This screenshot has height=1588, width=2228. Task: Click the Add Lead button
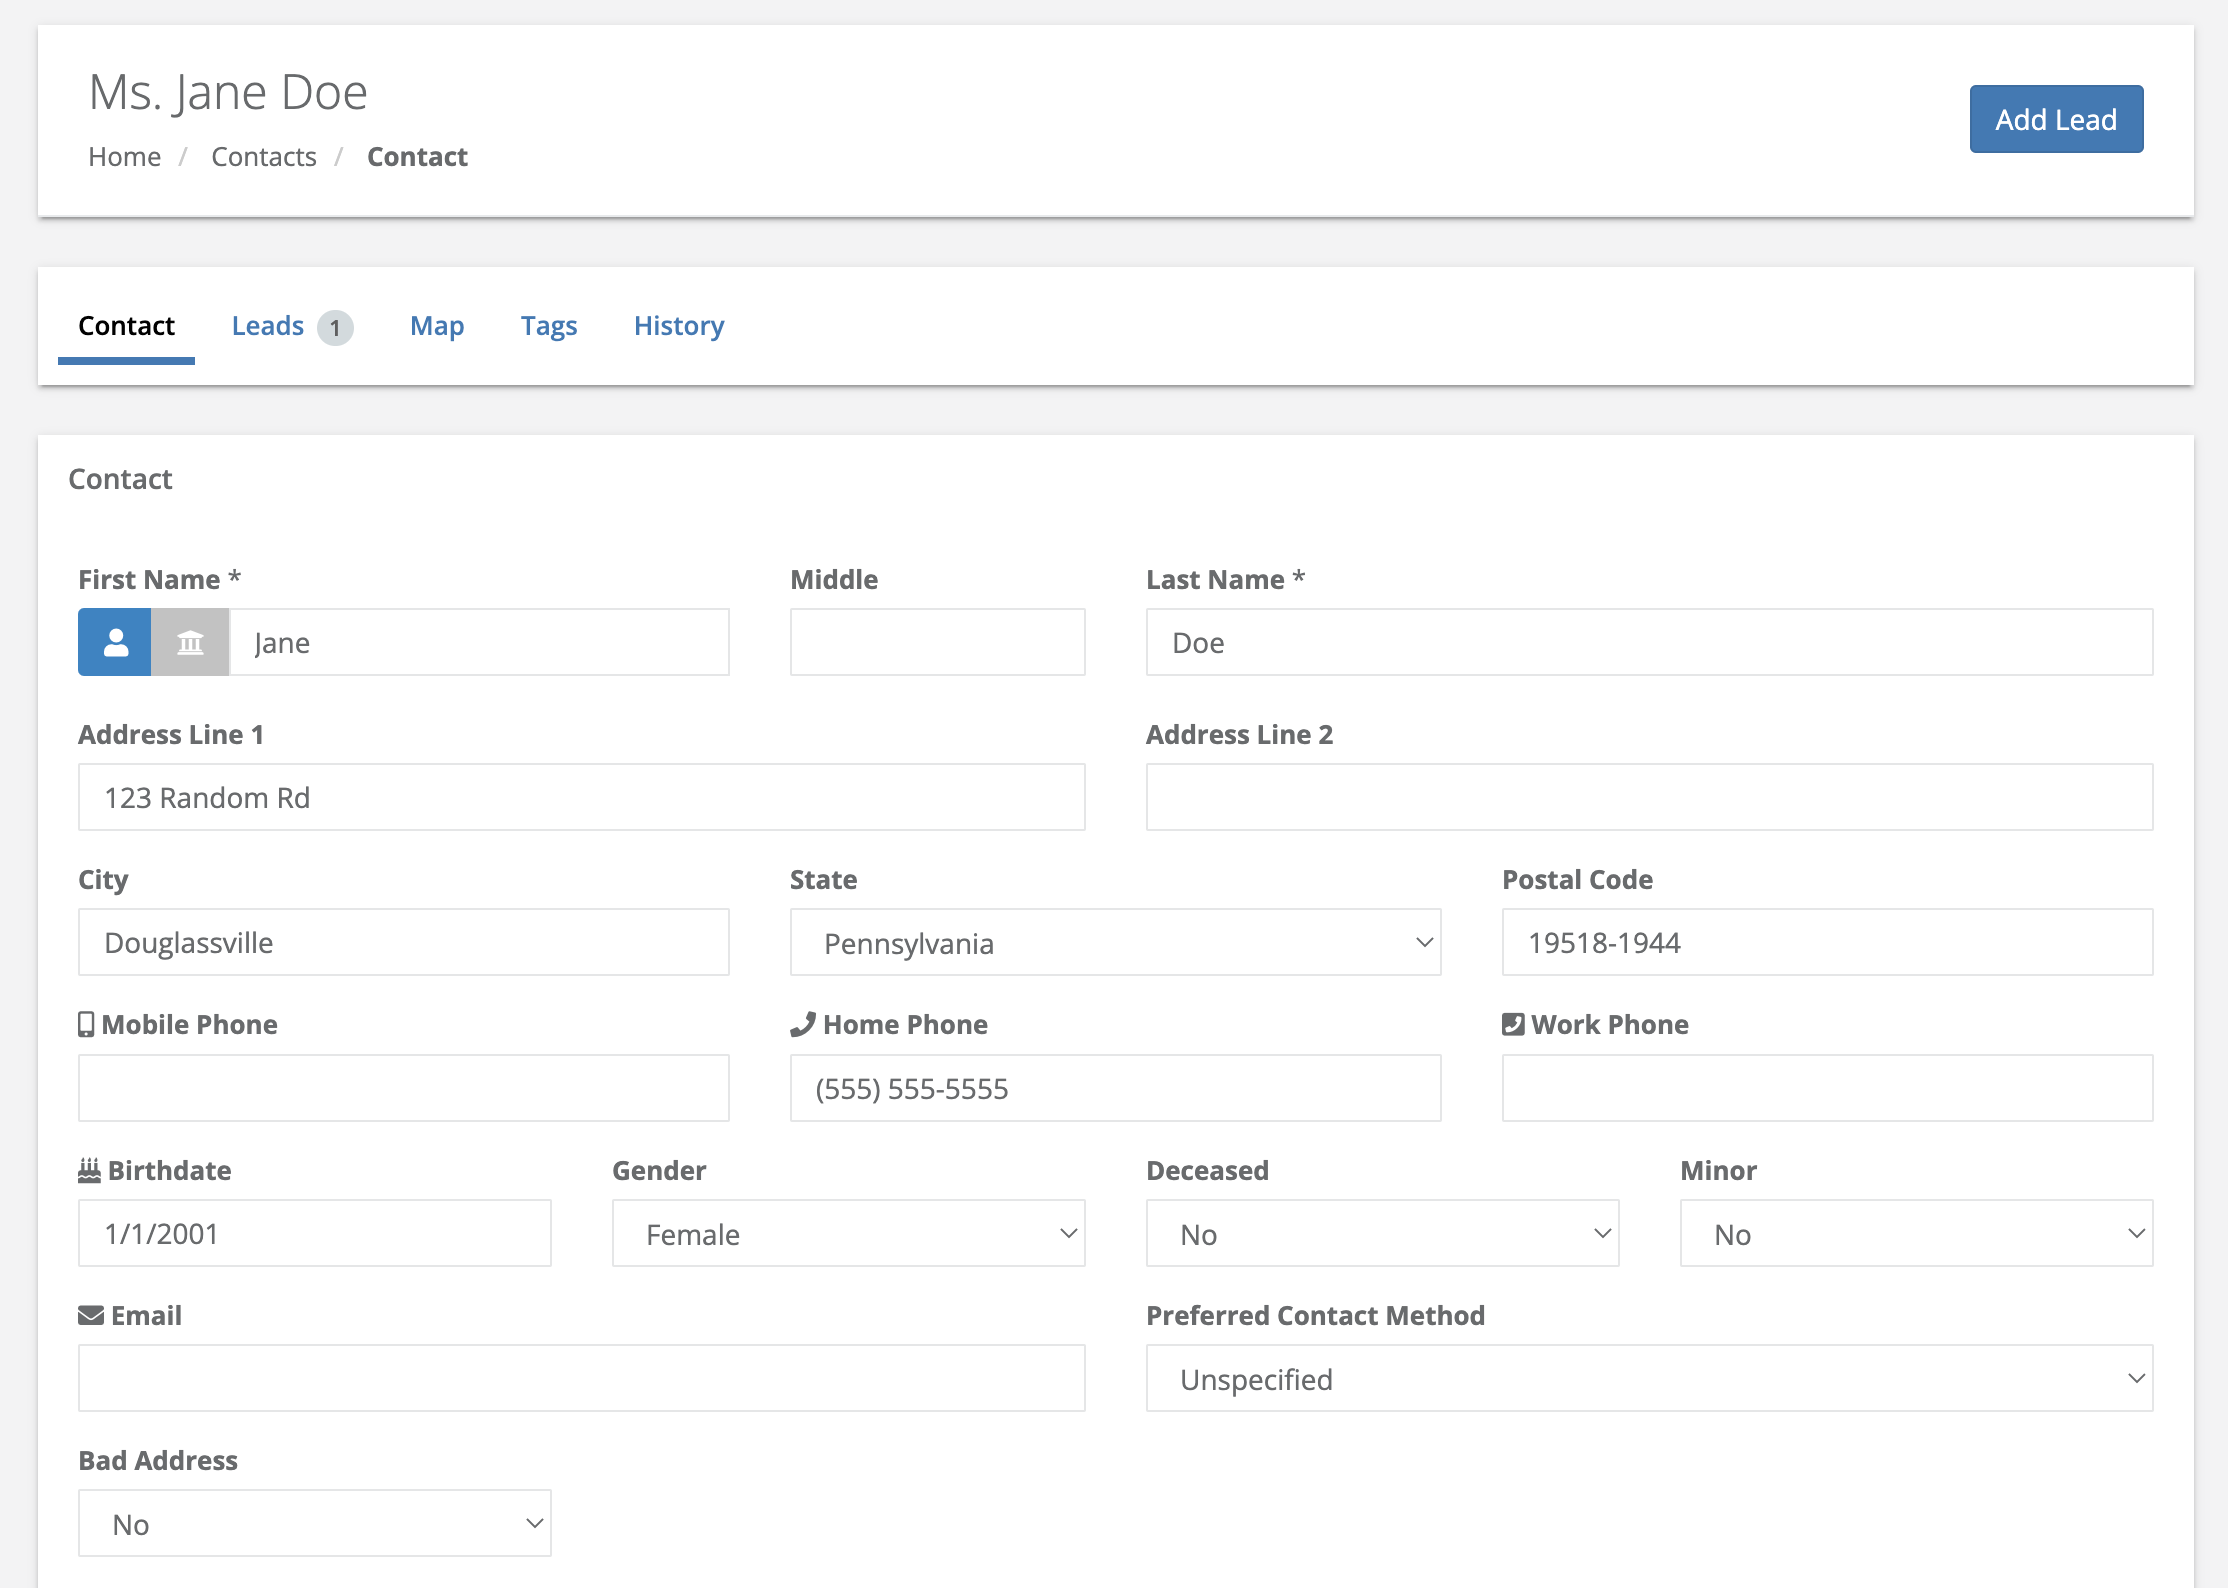coord(2056,119)
